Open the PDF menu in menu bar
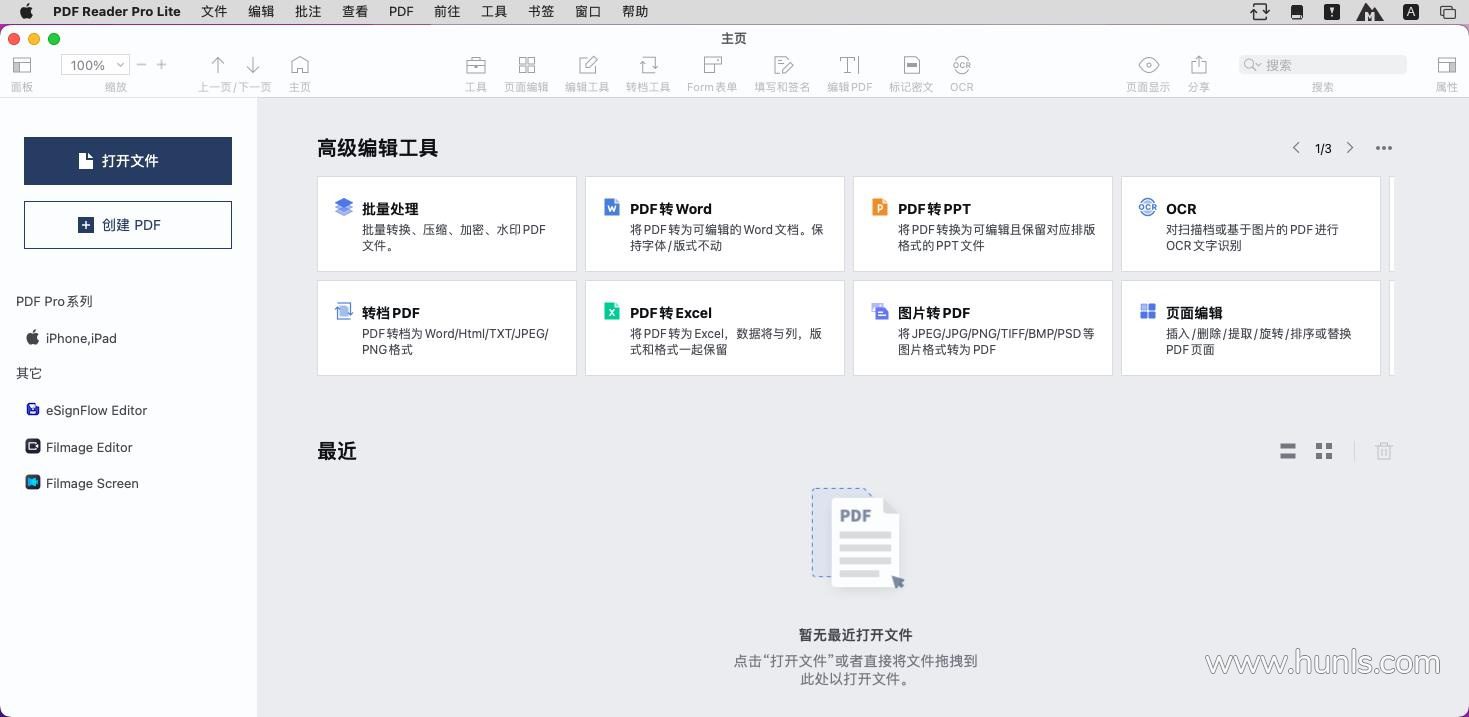 (401, 12)
